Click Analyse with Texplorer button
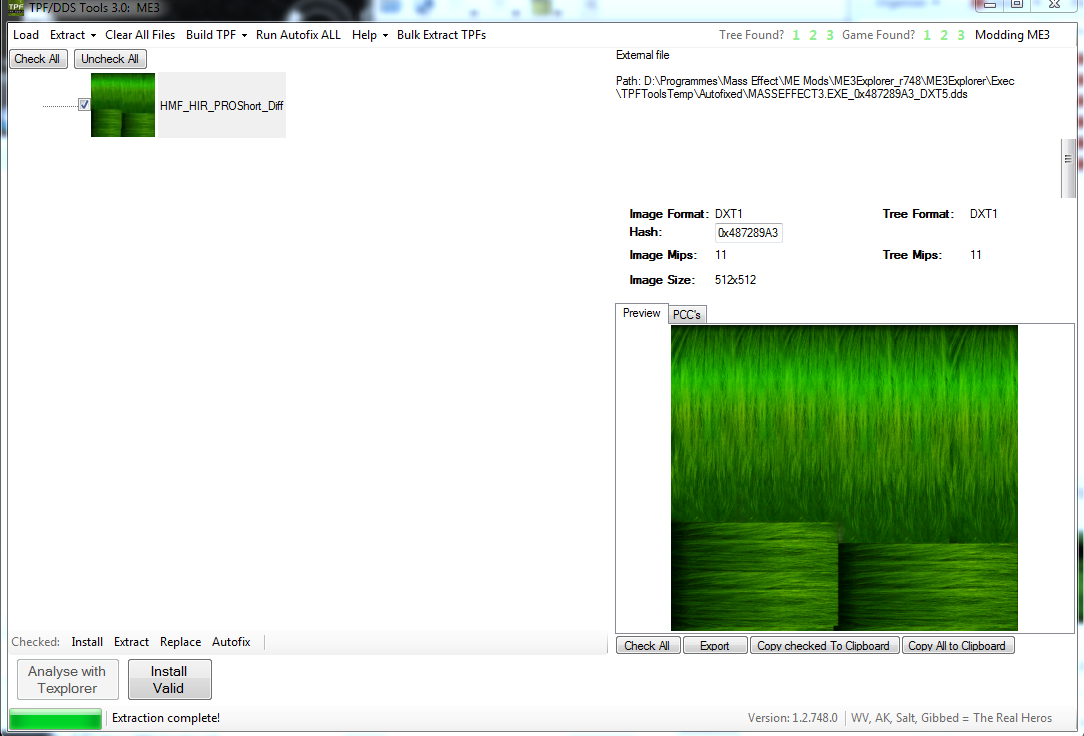The width and height of the screenshot is (1084, 736). pyautogui.click(x=68, y=679)
